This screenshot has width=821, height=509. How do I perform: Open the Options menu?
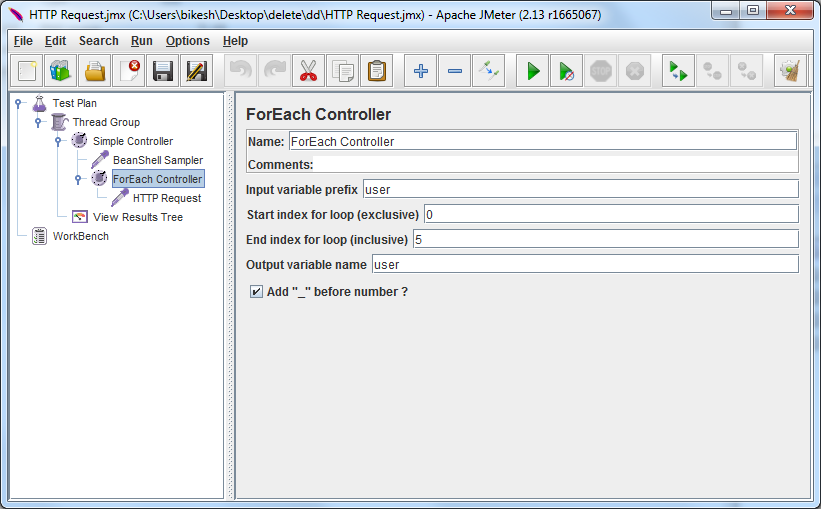[187, 41]
